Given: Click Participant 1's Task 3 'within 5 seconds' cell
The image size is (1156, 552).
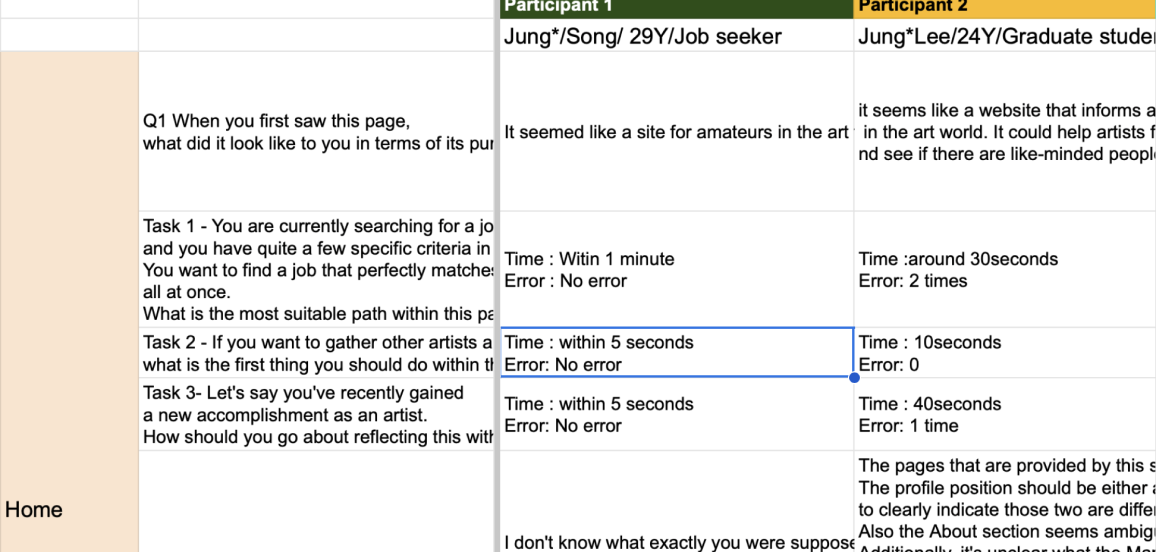Looking at the screenshot, I should 675,415.
